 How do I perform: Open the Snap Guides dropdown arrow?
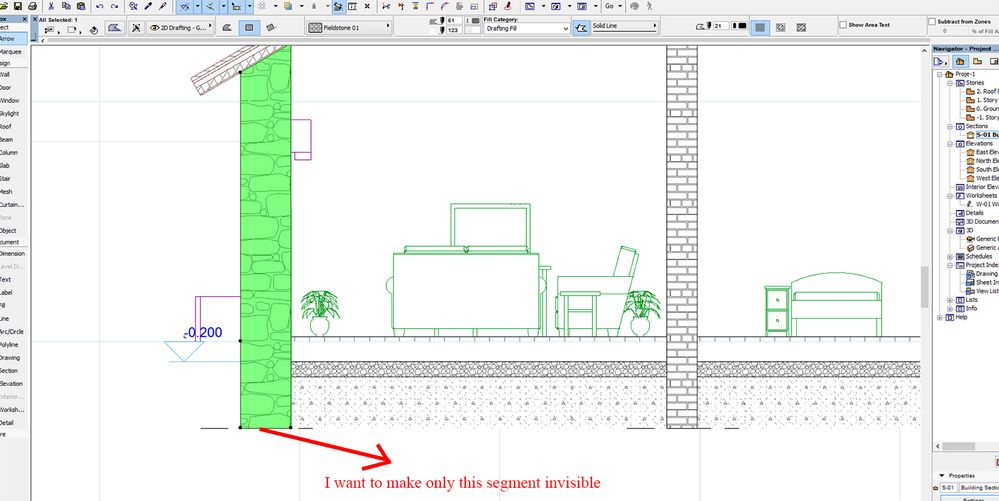(223, 6)
